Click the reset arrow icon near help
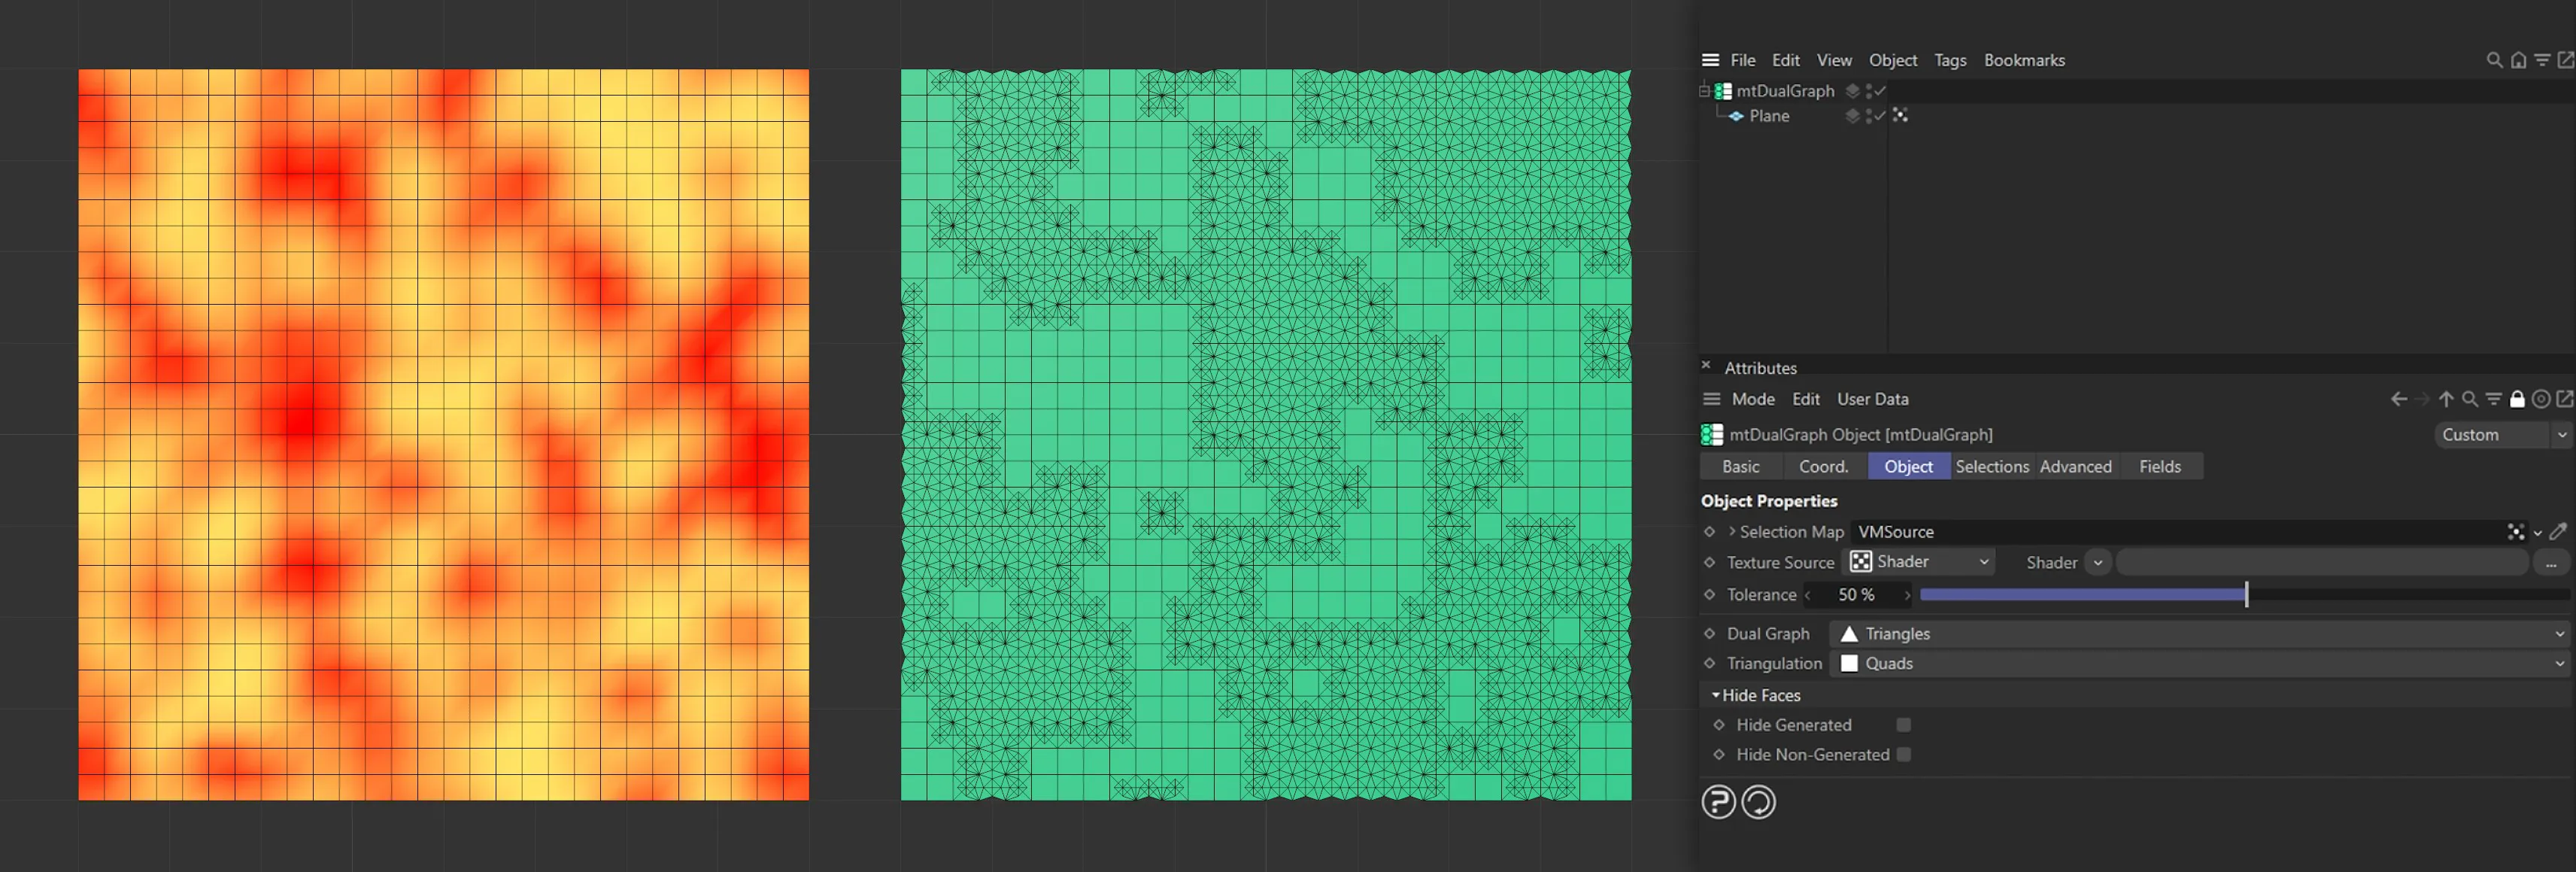The image size is (2576, 872). (x=1758, y=802)
